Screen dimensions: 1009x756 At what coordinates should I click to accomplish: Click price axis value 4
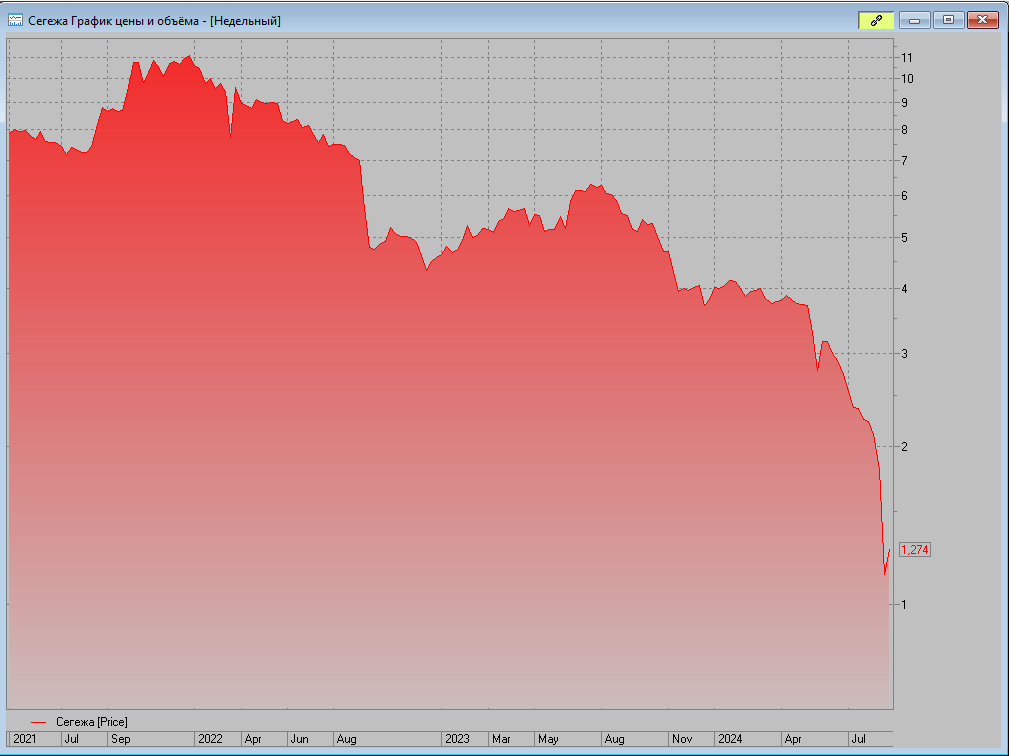[904, 288]
